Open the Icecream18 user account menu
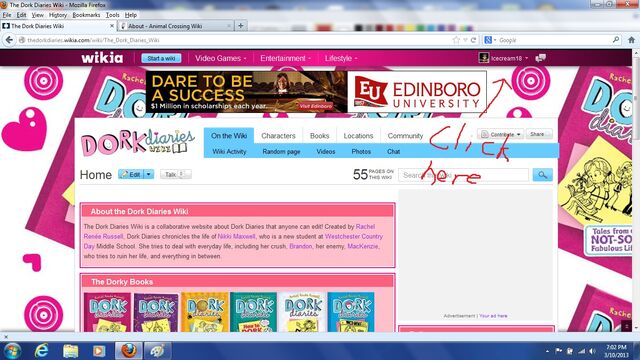The image size is (640, 360). click(503, 58)
